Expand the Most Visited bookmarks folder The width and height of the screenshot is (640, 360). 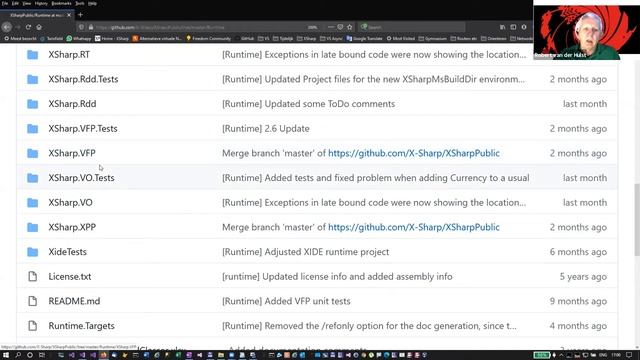pyautogui.click(x=400, y=38)
